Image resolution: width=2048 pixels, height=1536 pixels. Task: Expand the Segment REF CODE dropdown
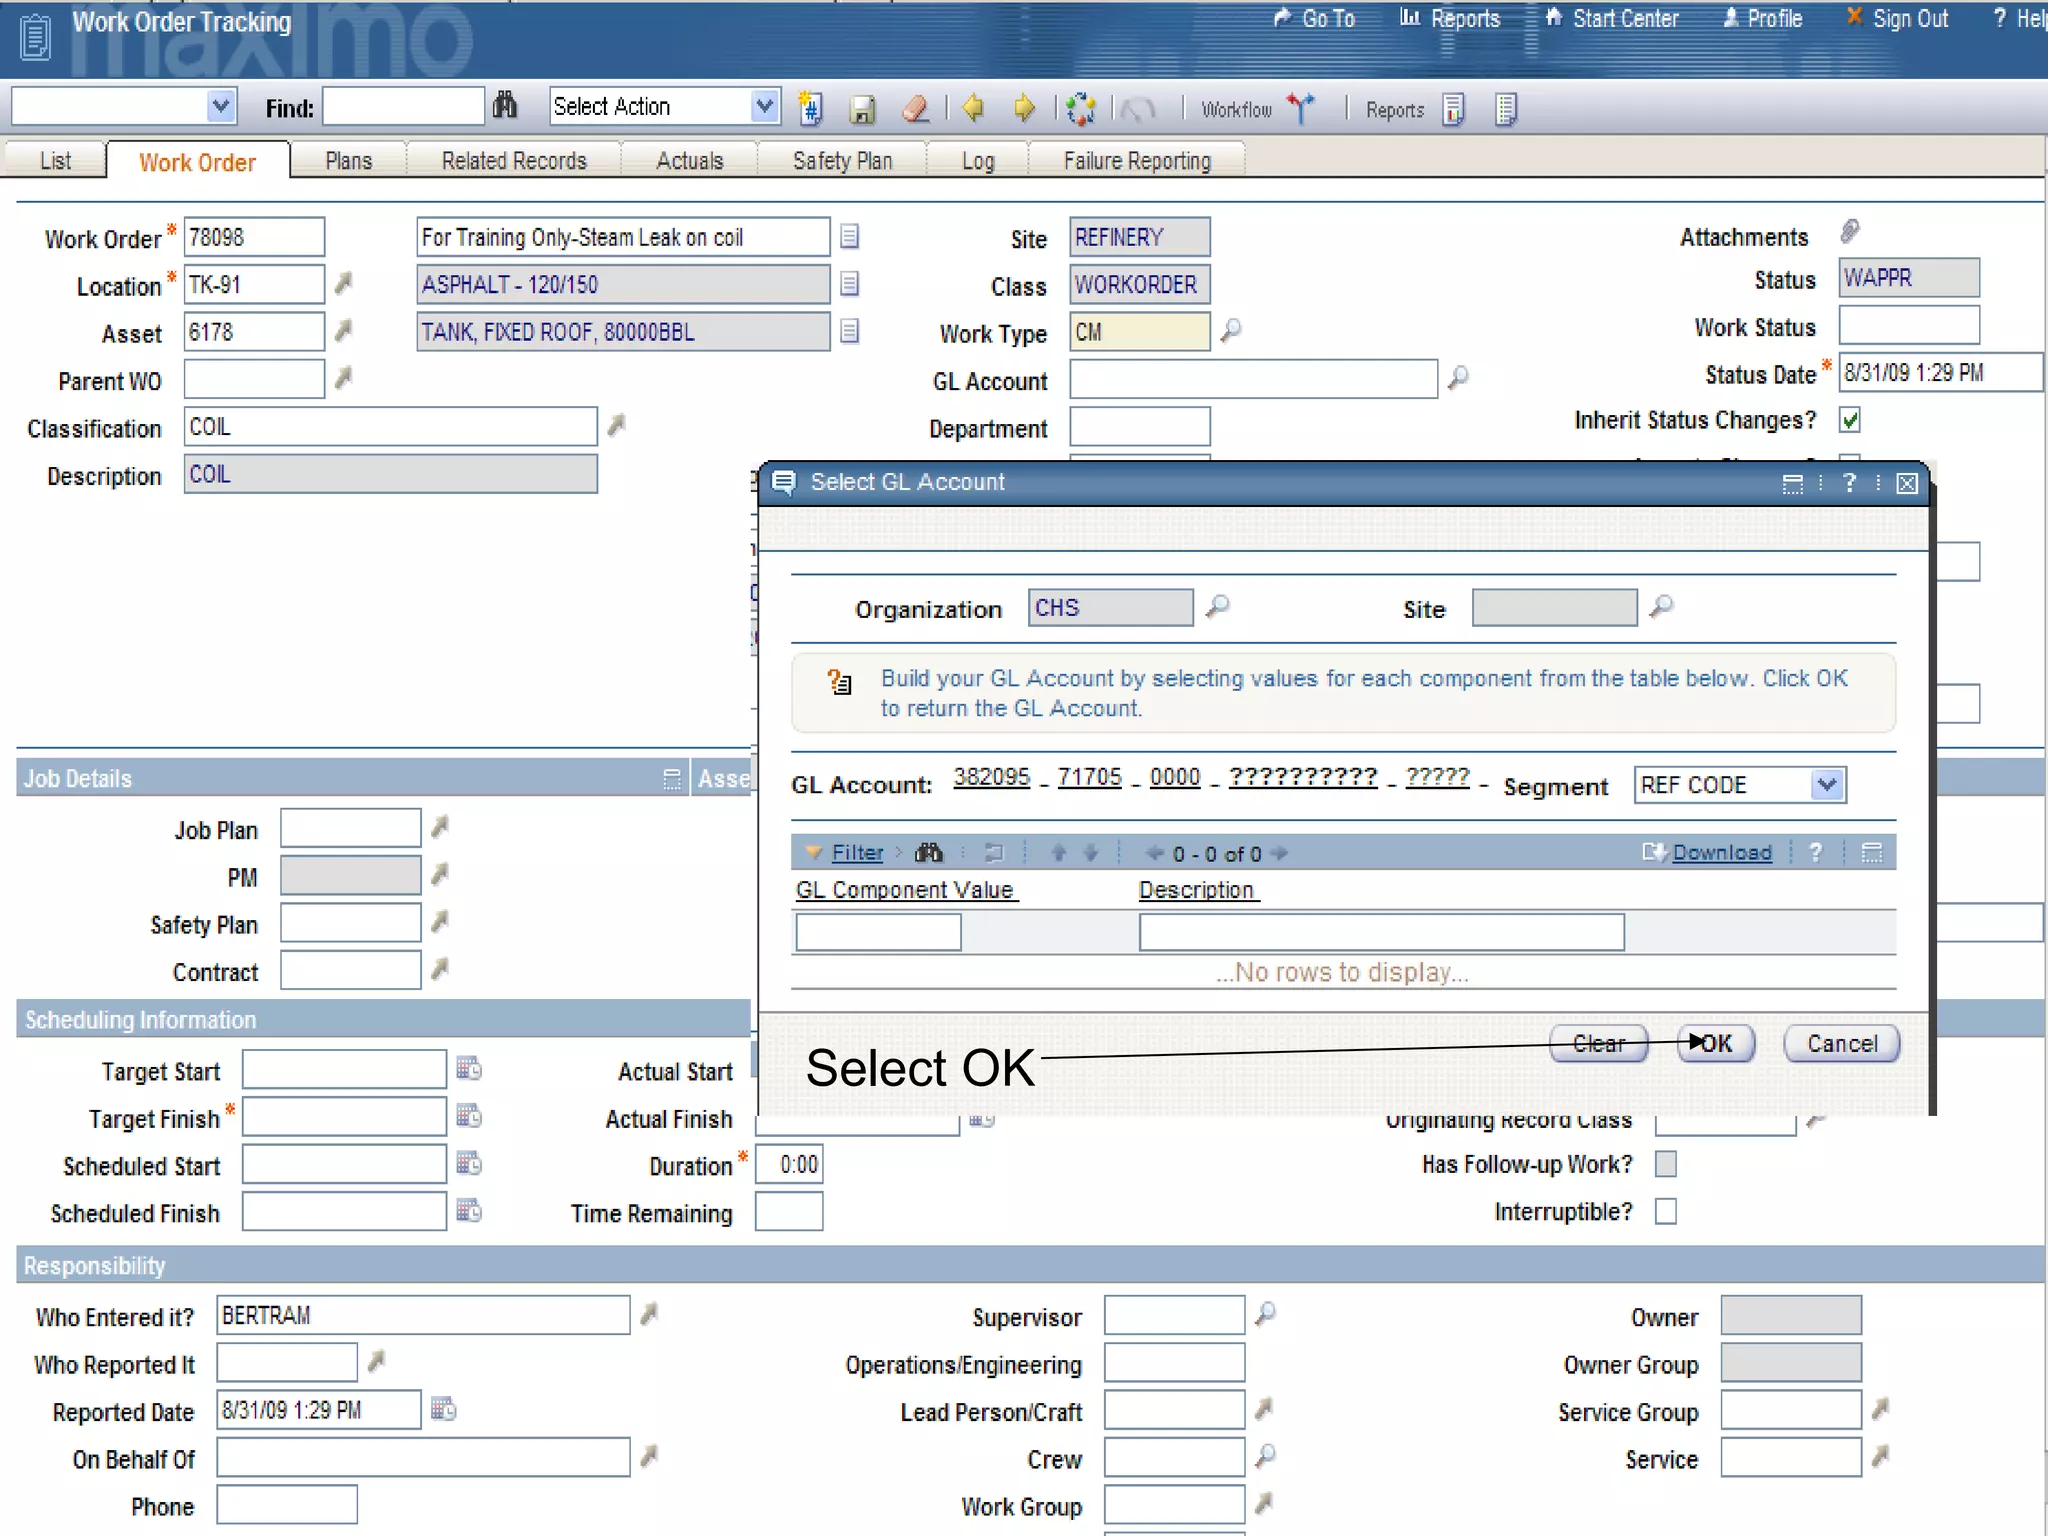(x=1827, y=785)
